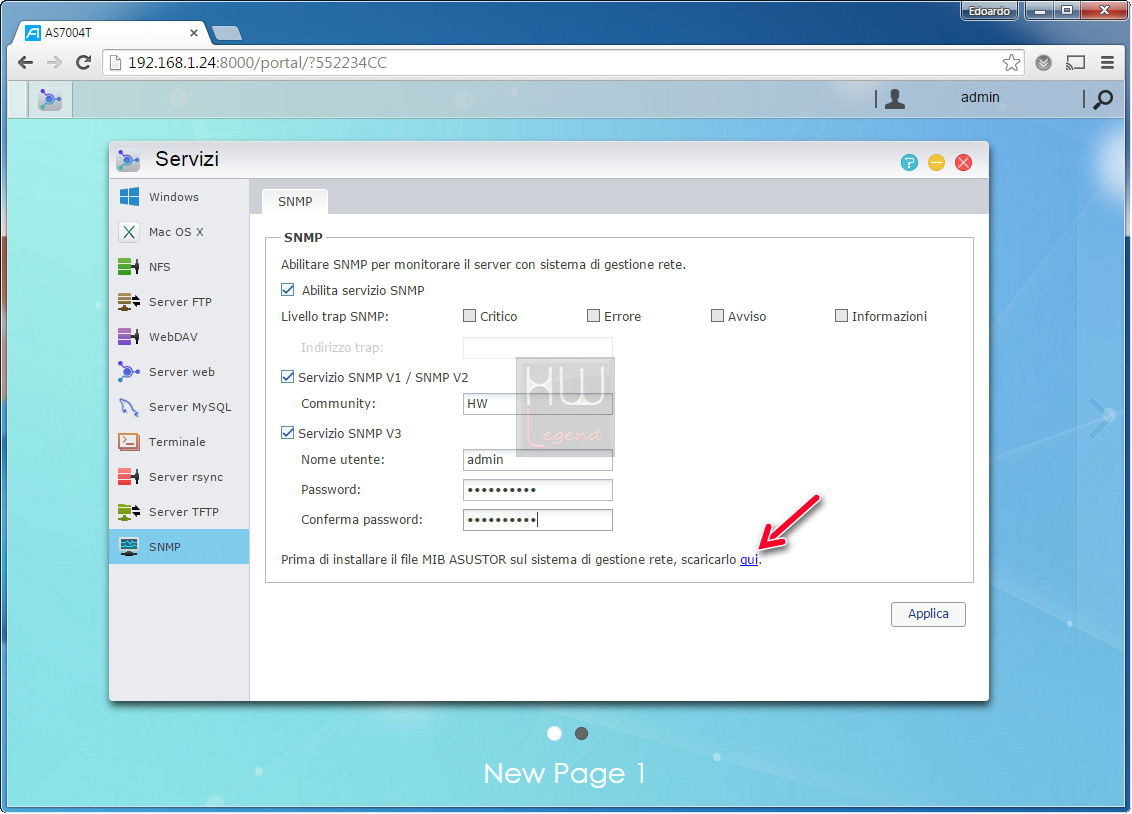
Task: Click the Server web icon
Action: [x=129, y=372]
